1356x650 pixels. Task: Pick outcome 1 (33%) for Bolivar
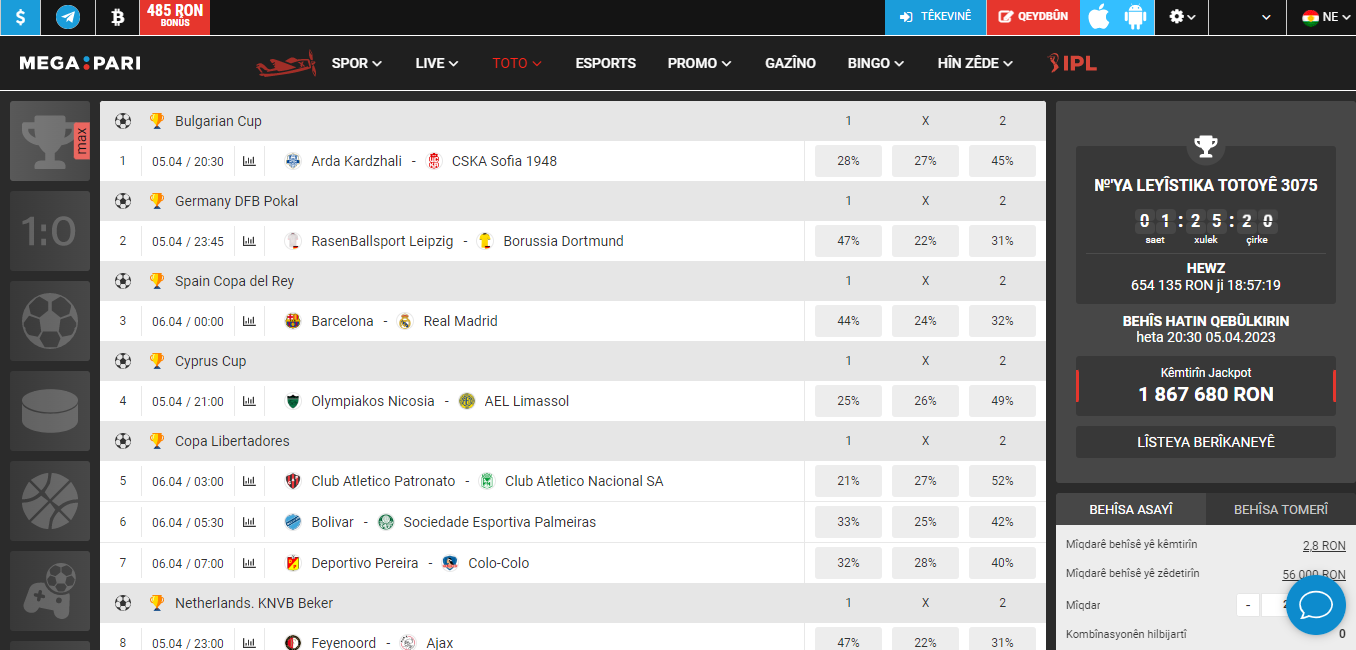[x=848, y=522]
